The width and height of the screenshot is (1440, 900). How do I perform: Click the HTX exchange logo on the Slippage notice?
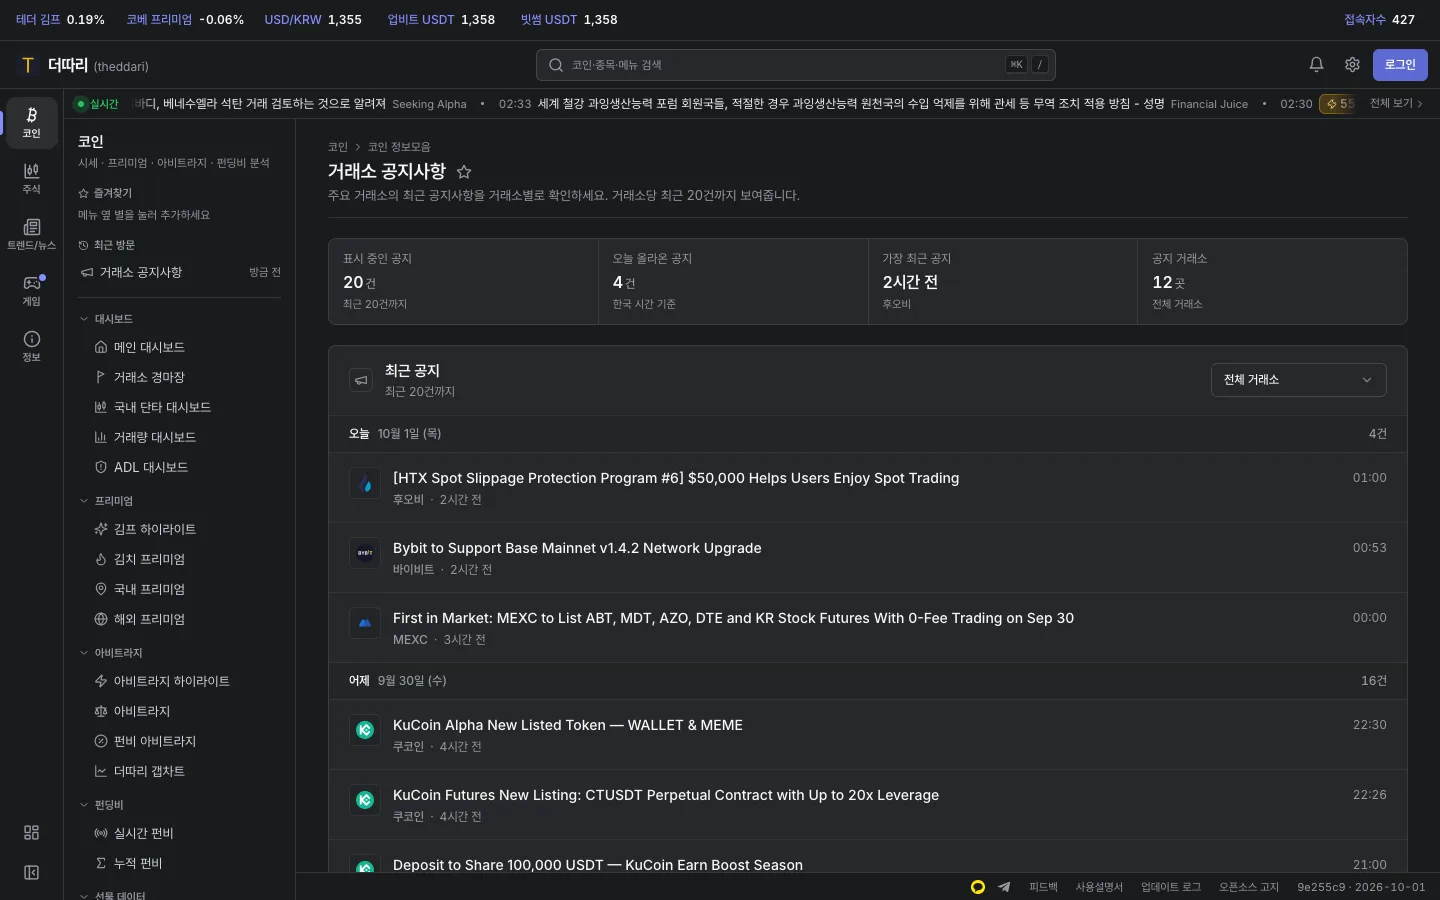point(365,484)
